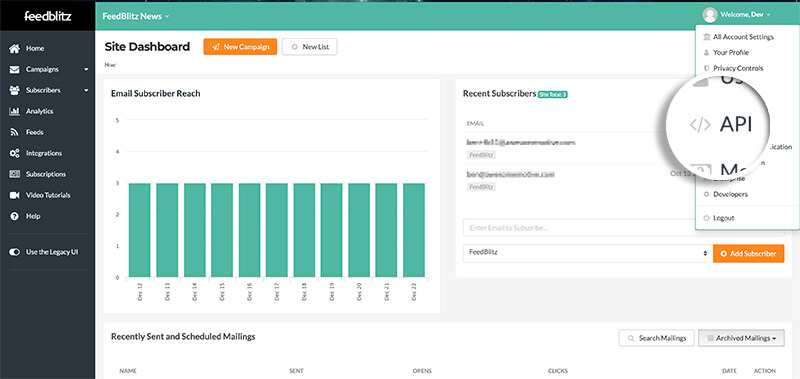
Task: Click the Add Subscriber button
Action: click(748, 254)
